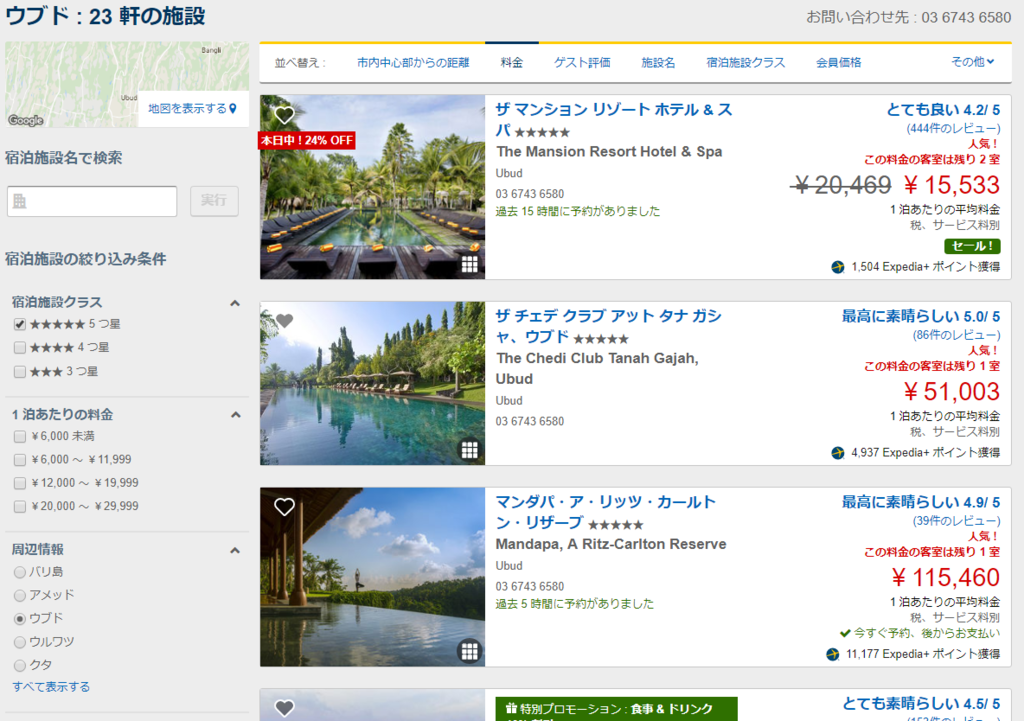Select the ウルワツ area radio button

pos(20,642)
